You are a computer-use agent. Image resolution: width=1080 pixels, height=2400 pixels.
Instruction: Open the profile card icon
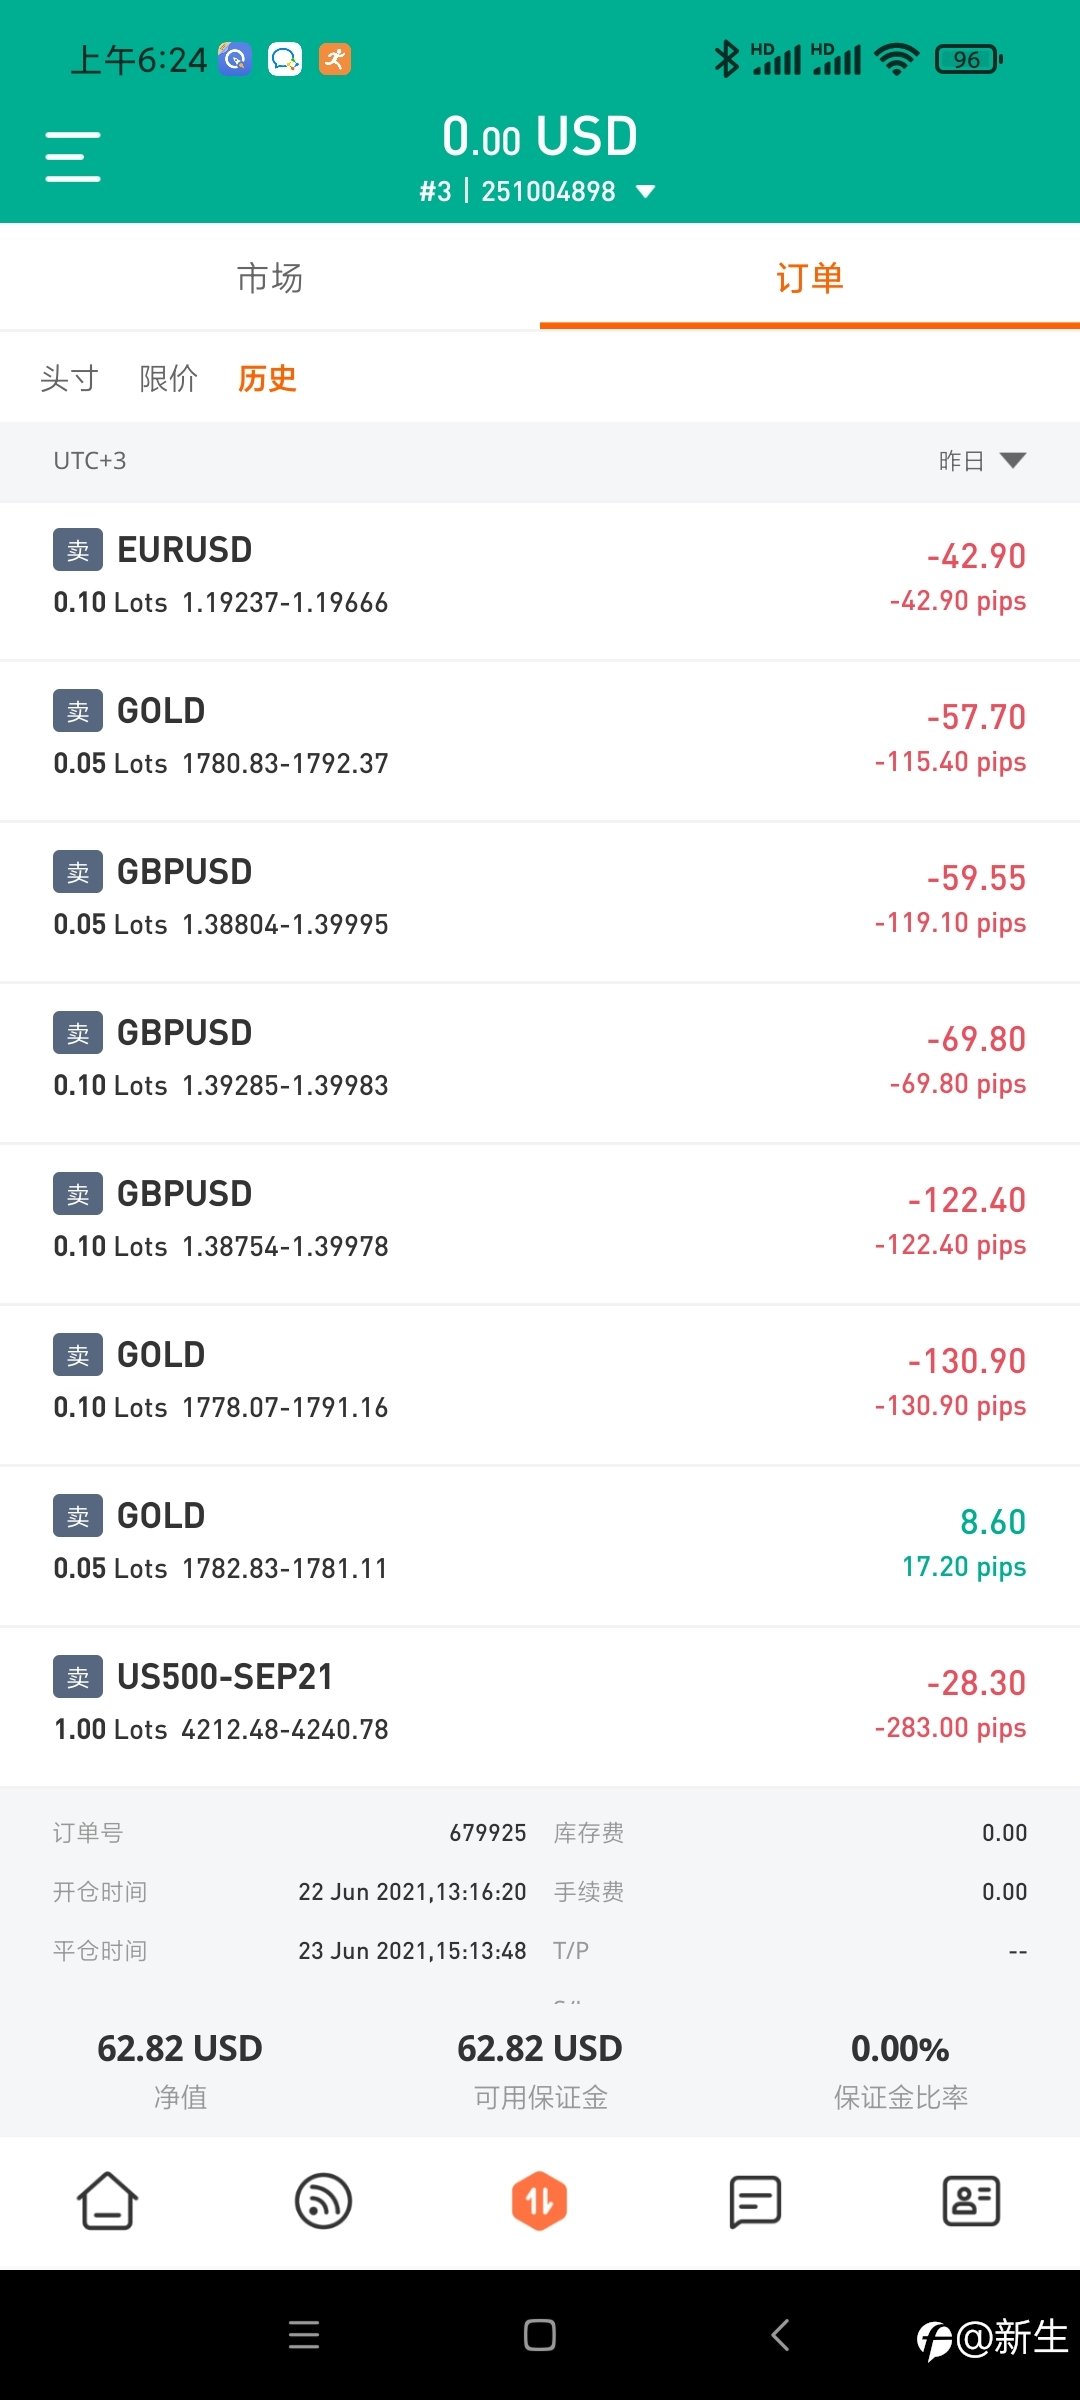click(x=971, y=2201)
